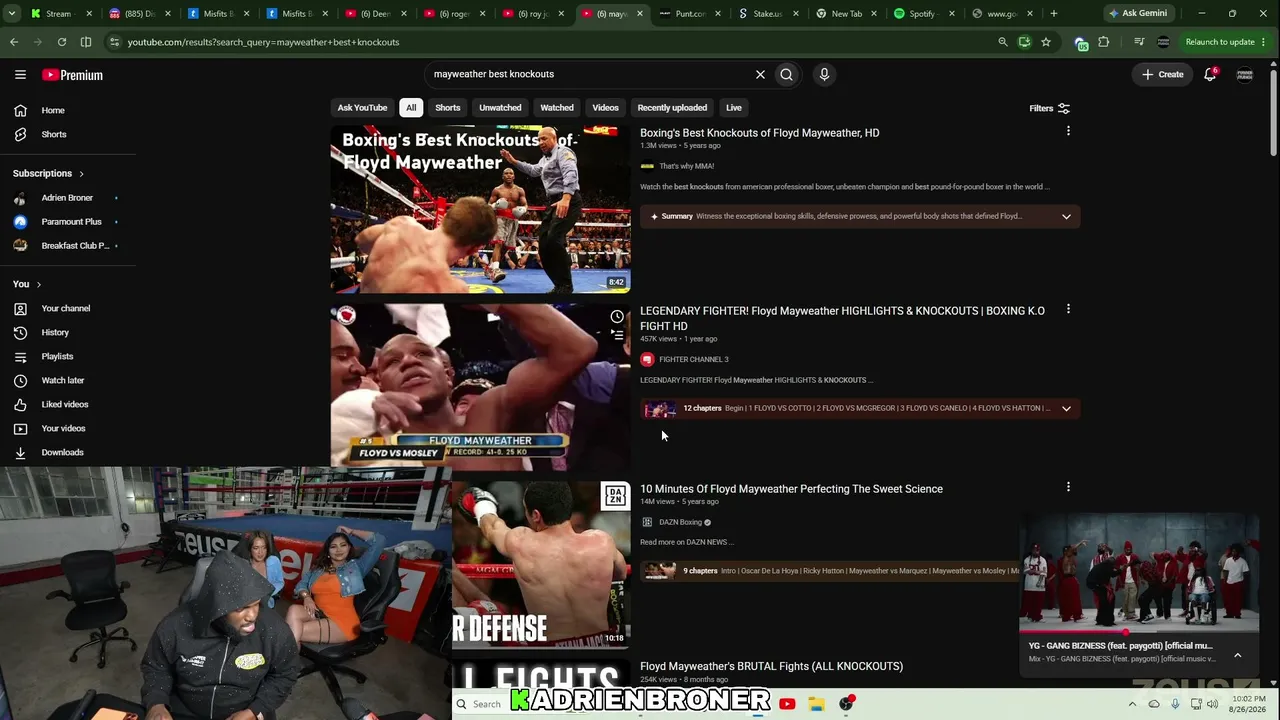Select the Recently uploaded filter chip
The image size is (1280, 720).
(x=672, y=108)
